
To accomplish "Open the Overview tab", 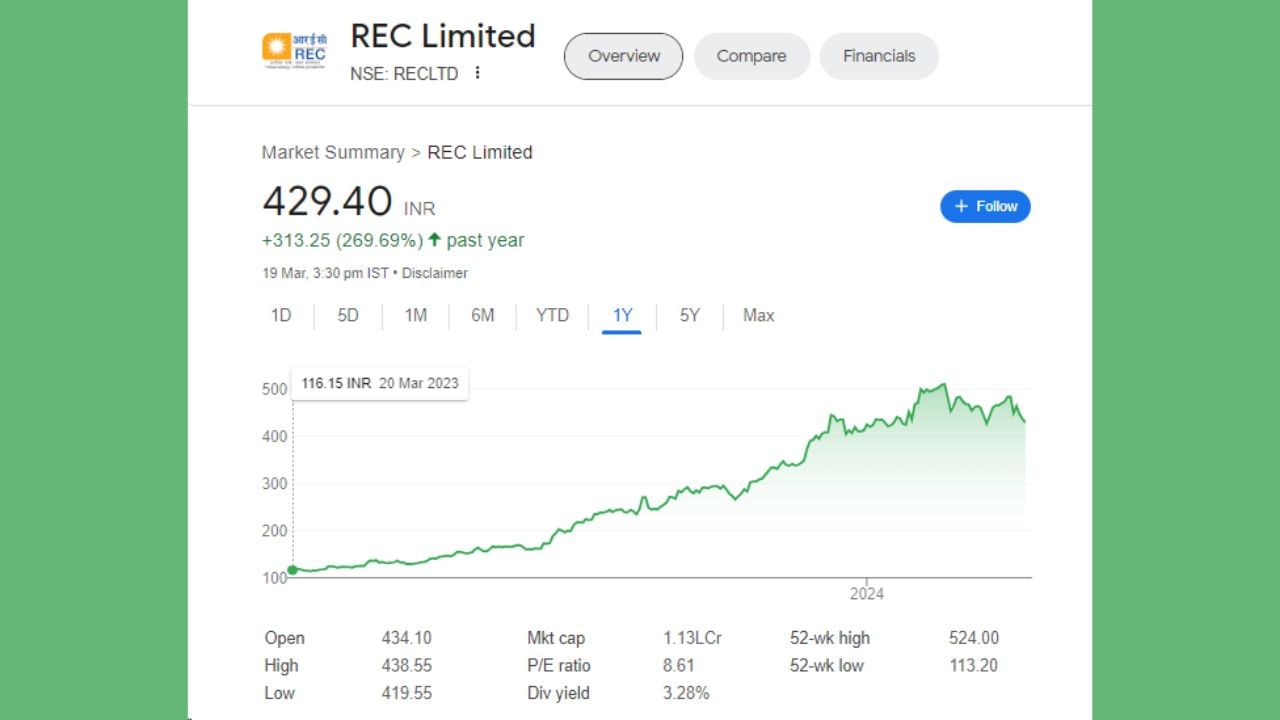I will (624, 56).
